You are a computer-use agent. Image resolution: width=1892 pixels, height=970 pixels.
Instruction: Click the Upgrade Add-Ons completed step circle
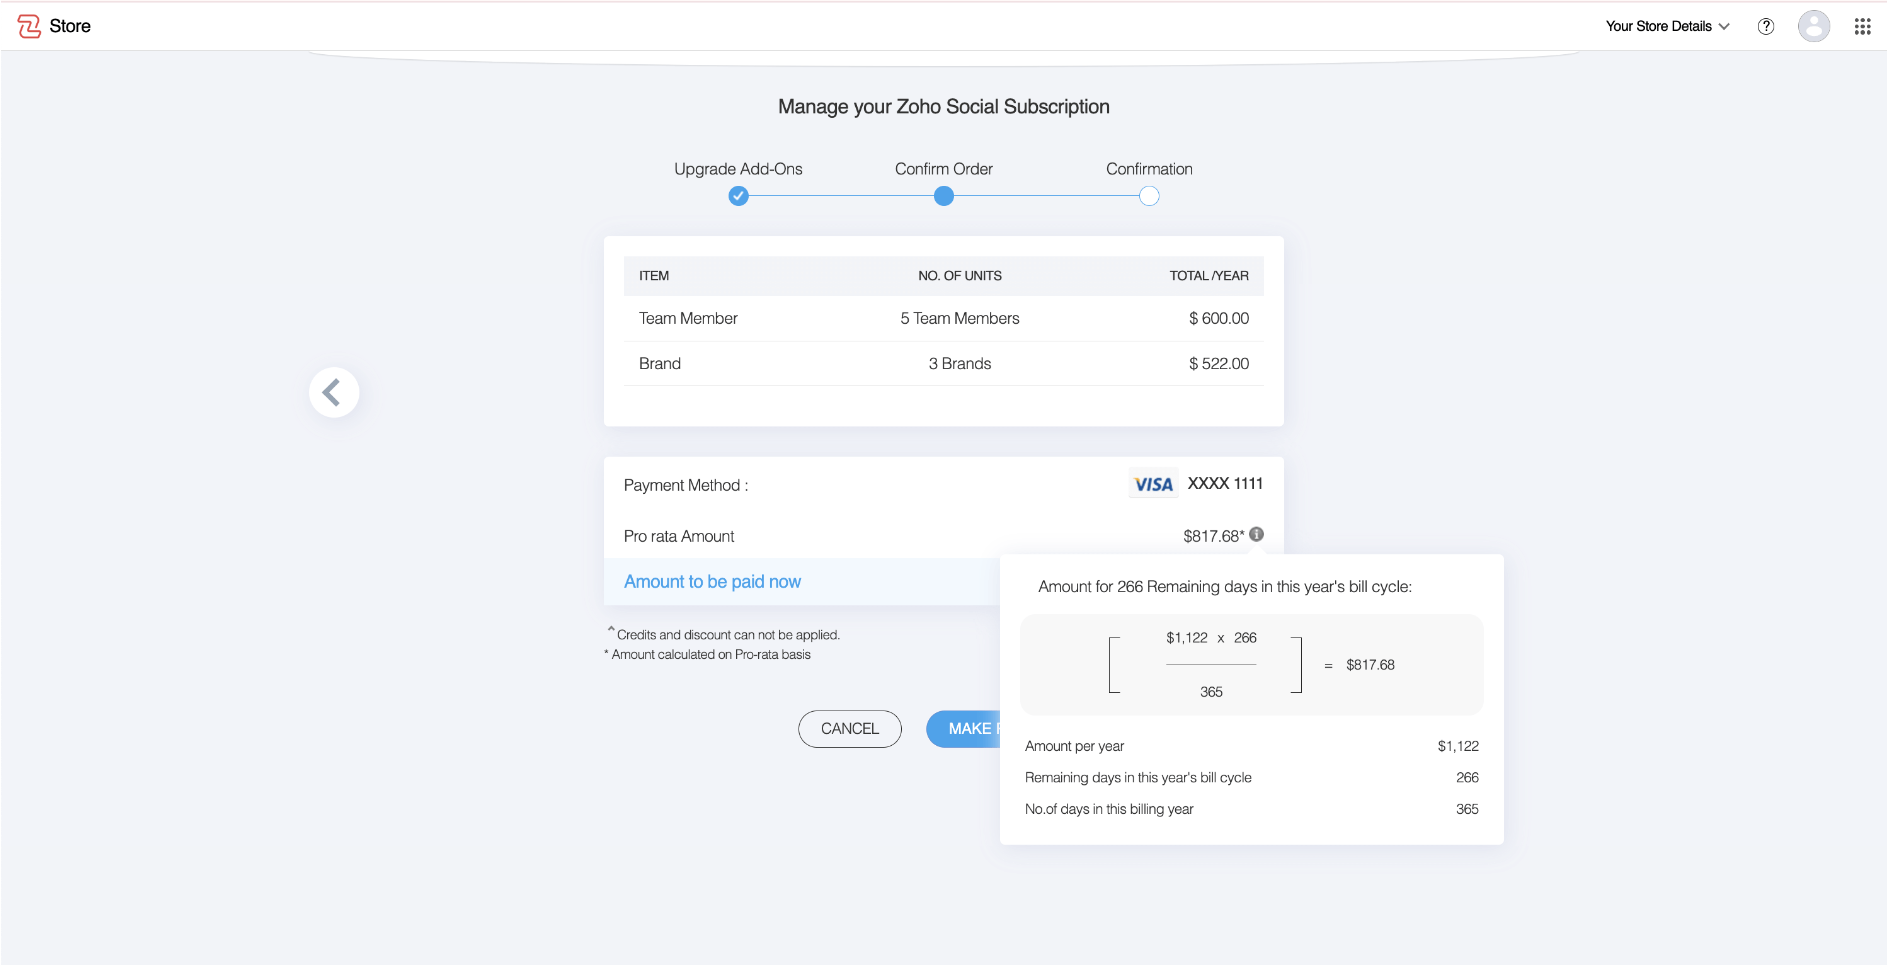coord(738,196)
